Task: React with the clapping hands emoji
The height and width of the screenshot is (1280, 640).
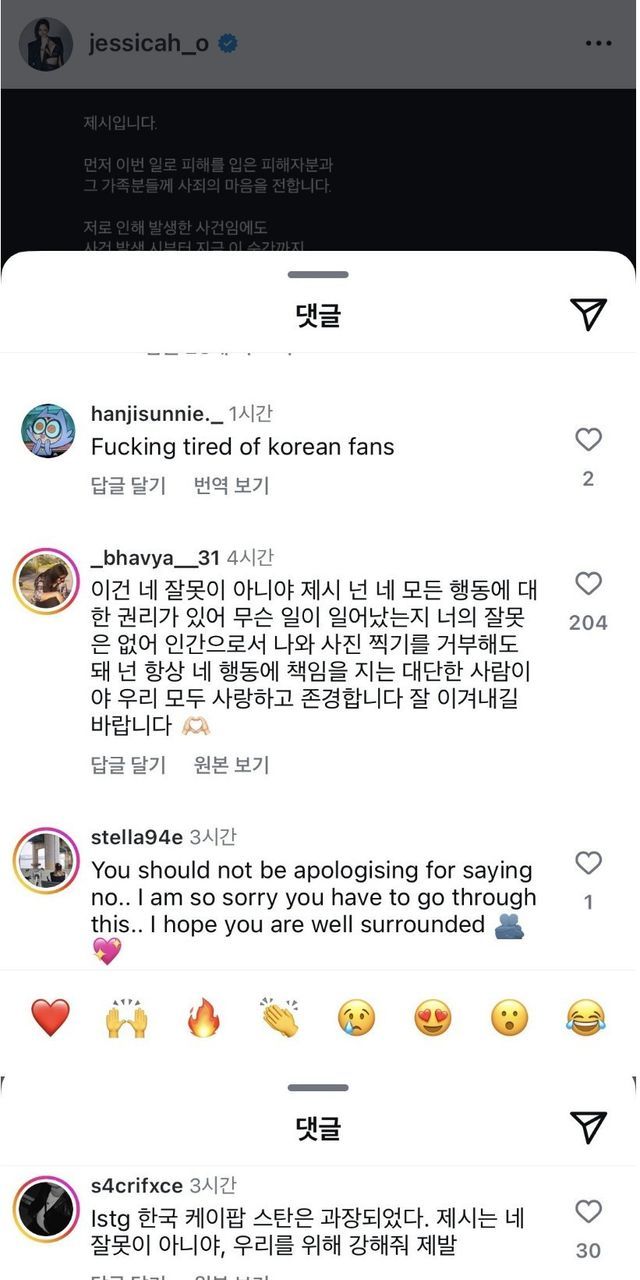Action: (280, 1018)
